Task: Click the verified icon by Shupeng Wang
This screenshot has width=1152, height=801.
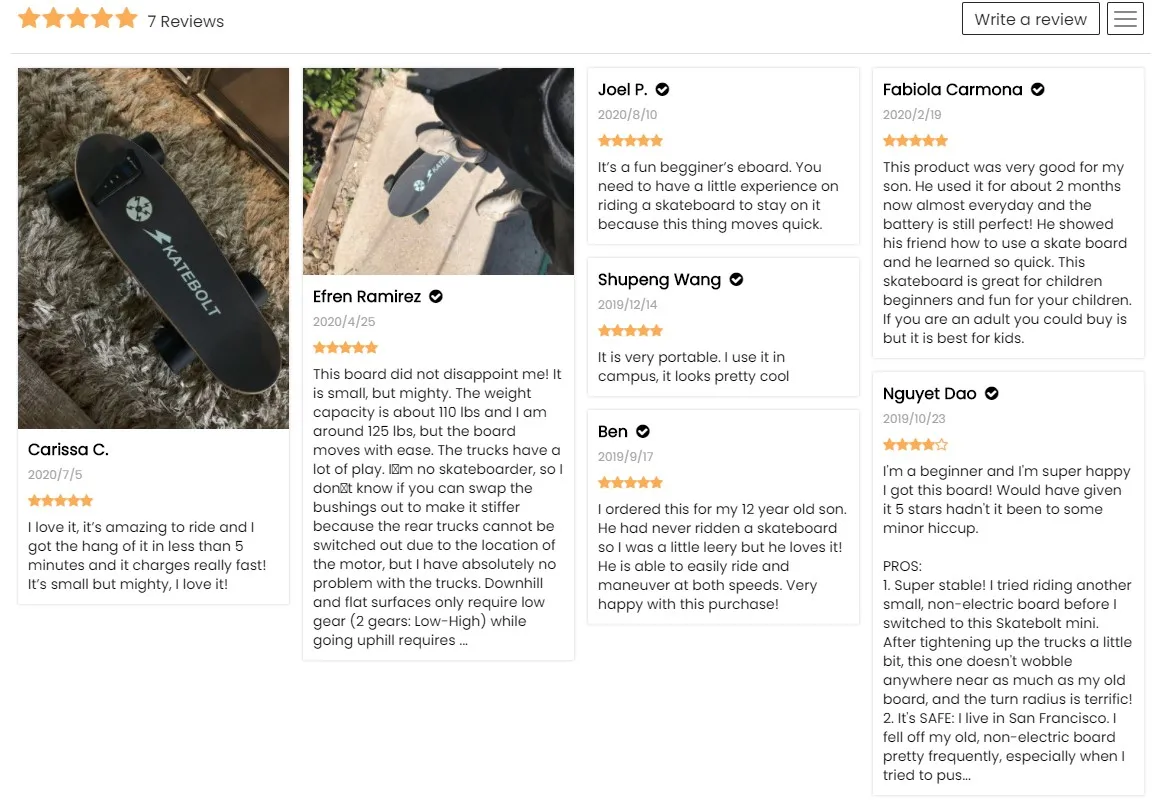Action: (736, 280)
